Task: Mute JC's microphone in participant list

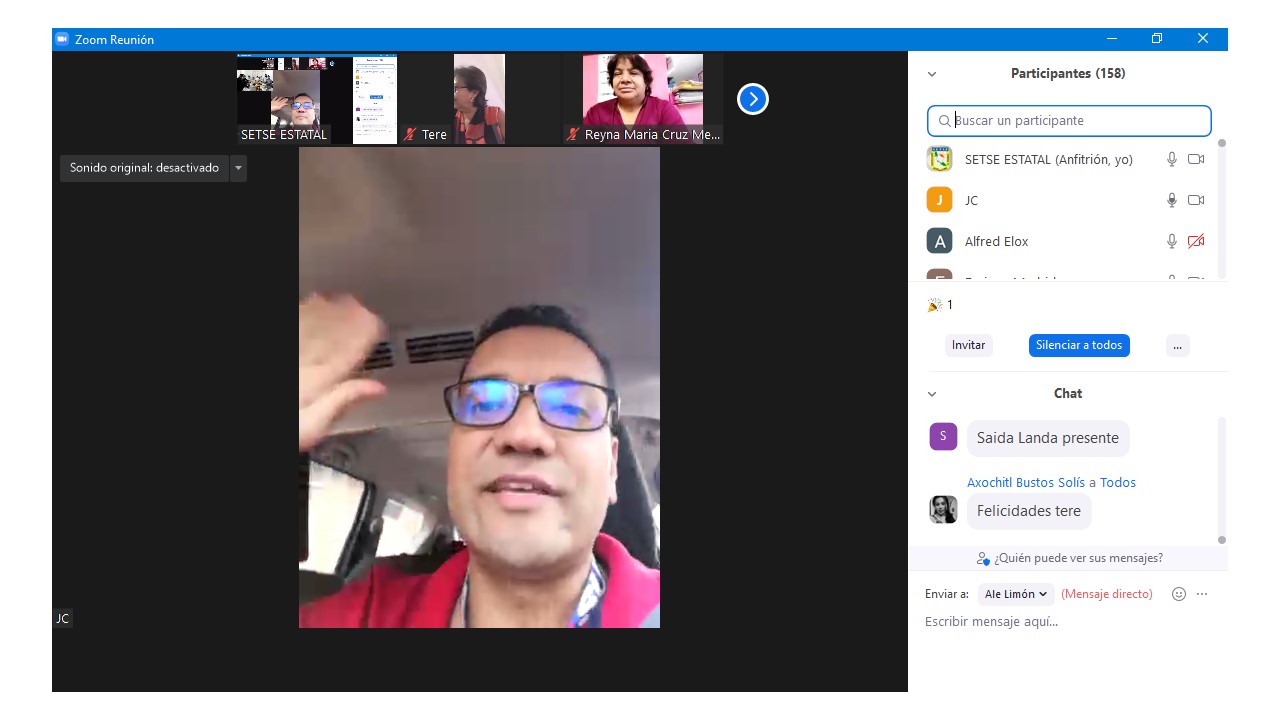Action: click(x=1172, y=200)
